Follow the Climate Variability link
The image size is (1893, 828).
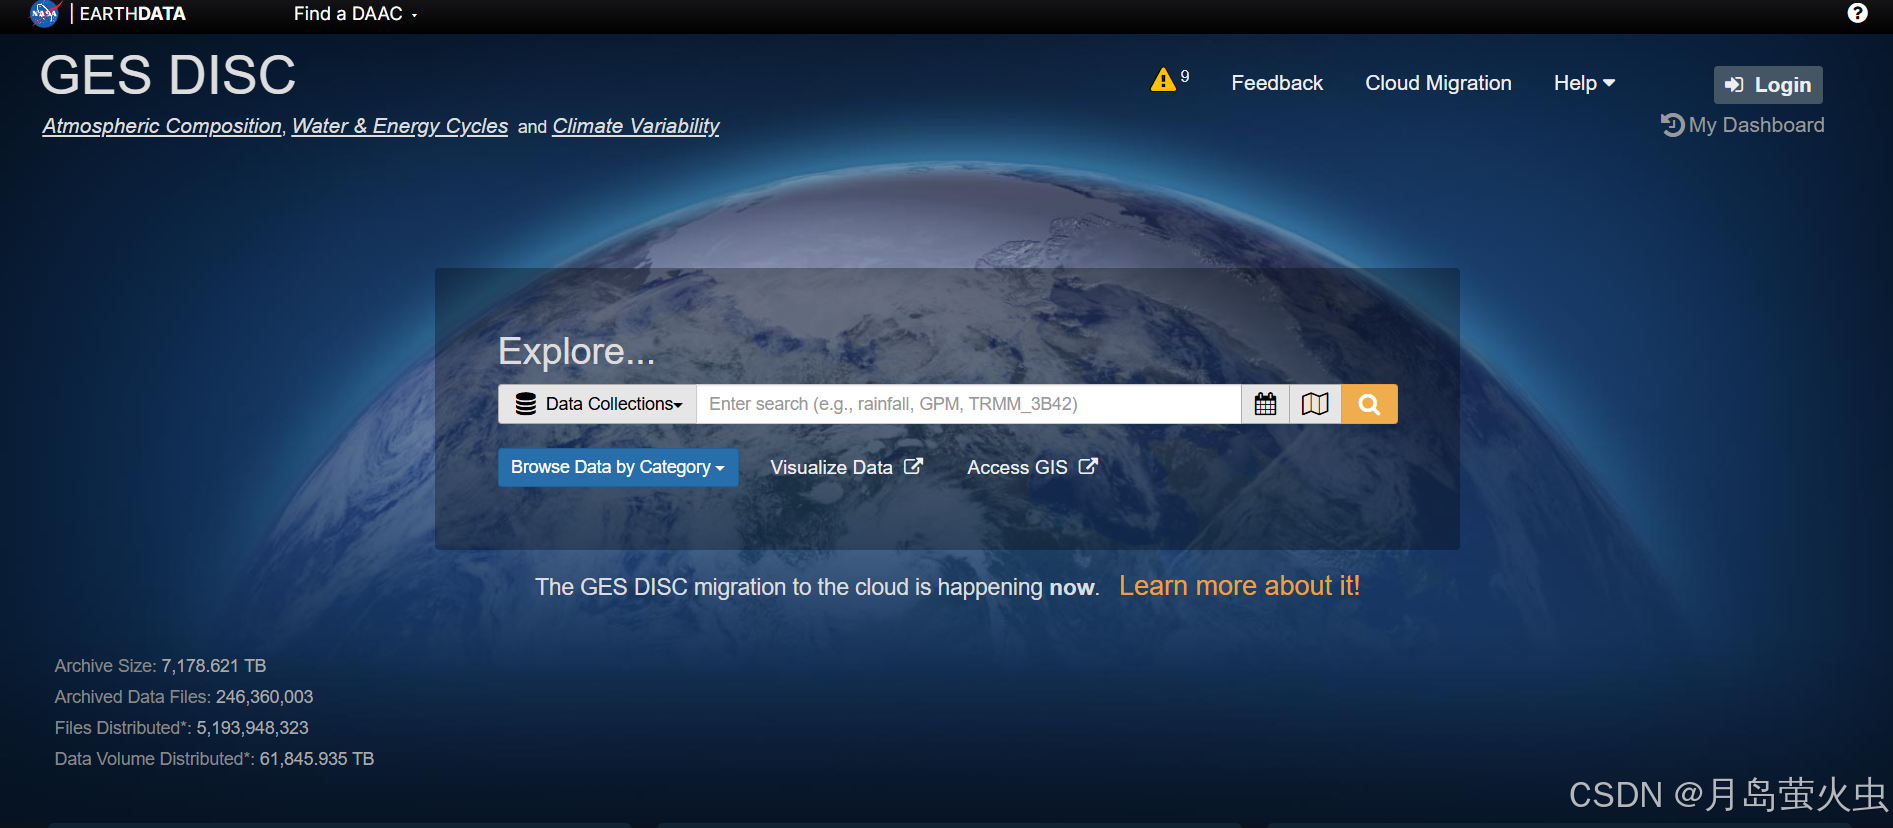(636, 126)
